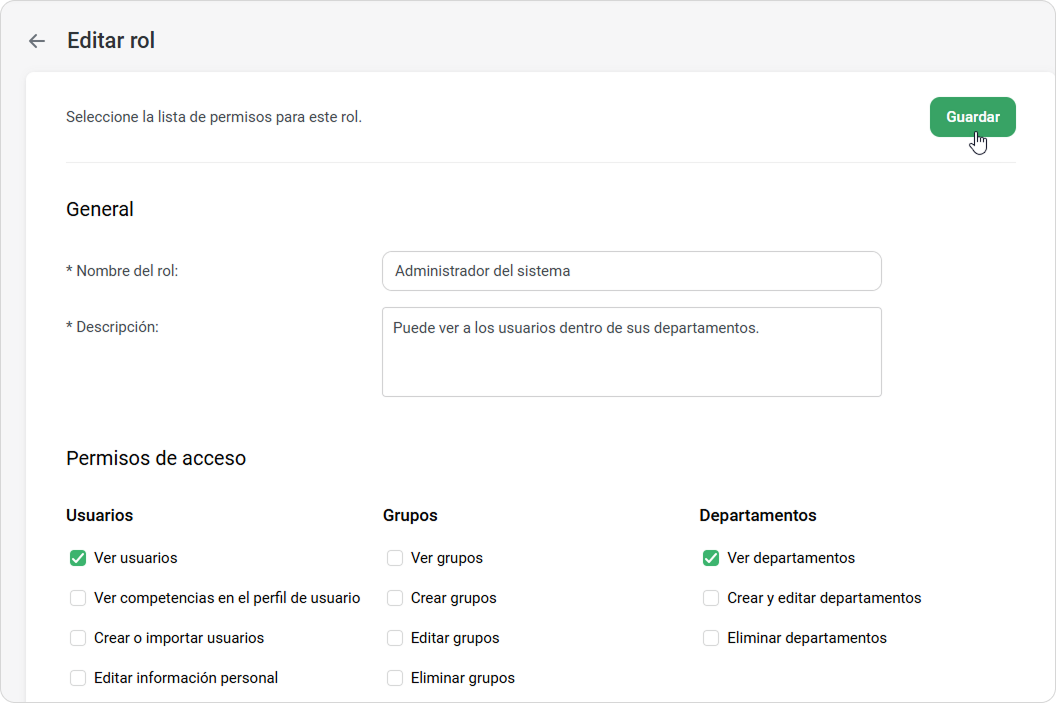
Task: Click the Usuarios column heading
Action: pyautogui.click(x=99, y=516)
